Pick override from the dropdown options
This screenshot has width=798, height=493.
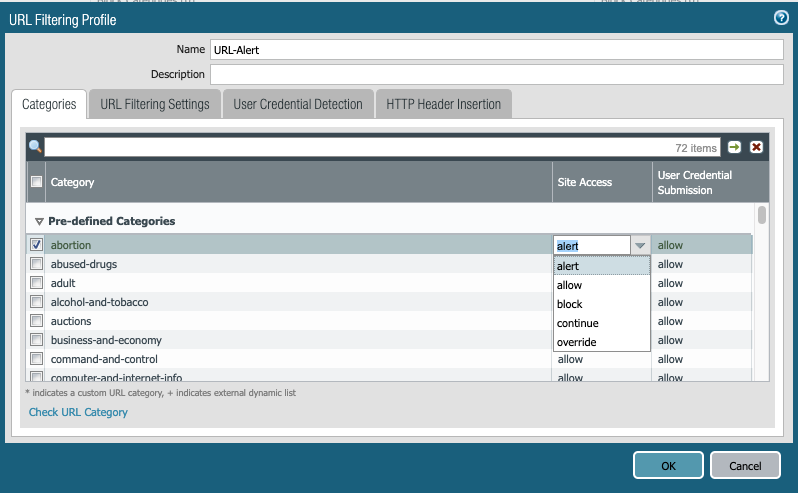pos(576,342)
